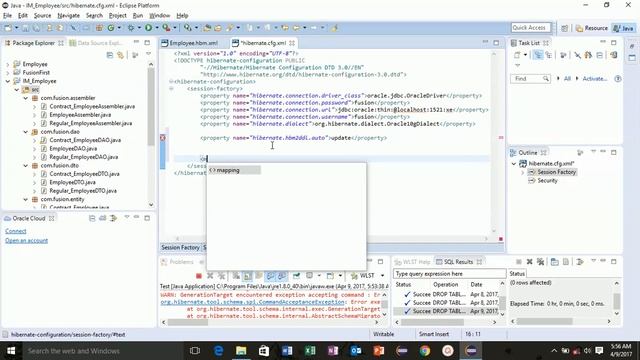The height and width of the screenshot is (360, 640).
Task: Click Collapse All in Package Explorer
Action: 110,55
